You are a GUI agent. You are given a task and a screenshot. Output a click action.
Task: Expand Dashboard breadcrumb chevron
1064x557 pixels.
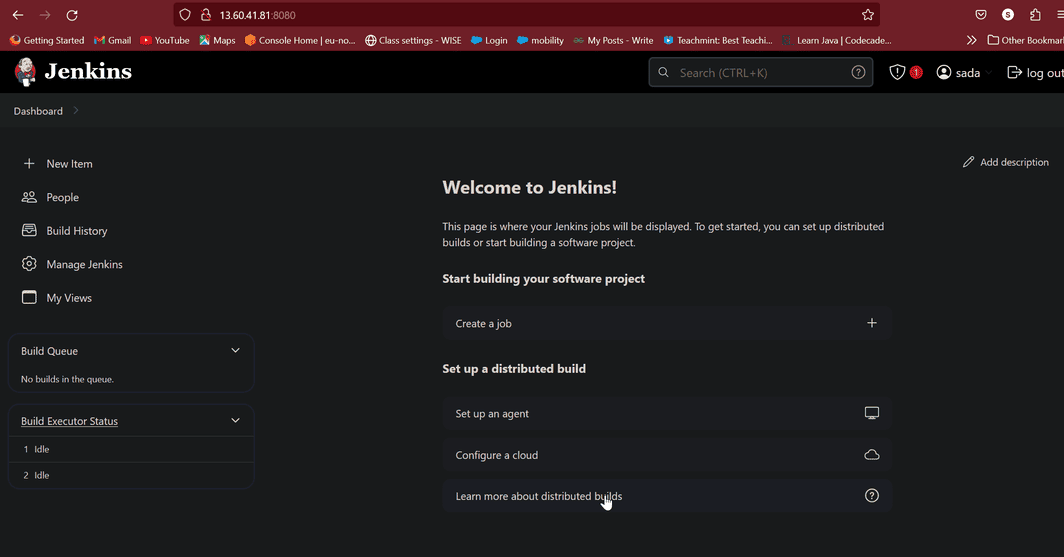click(x=75, y=111)
